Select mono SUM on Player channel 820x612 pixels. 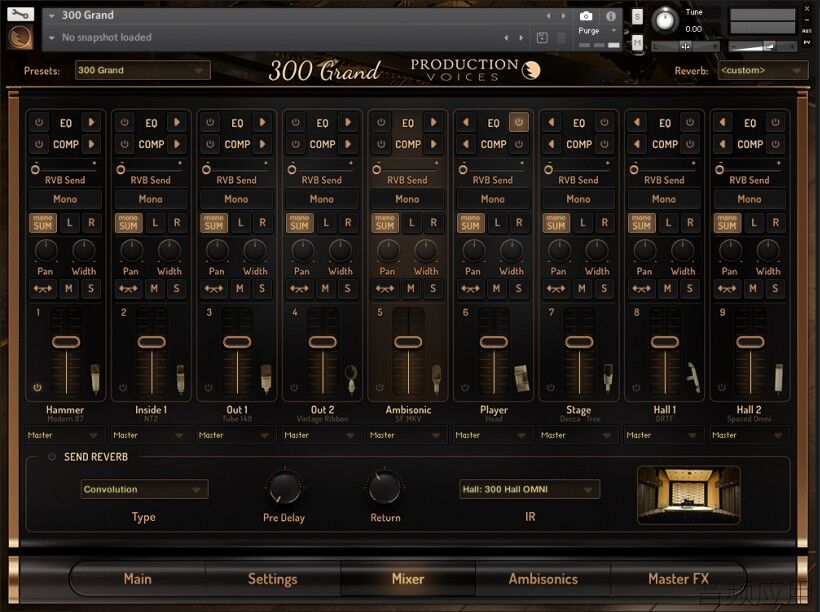click(470, 223)
